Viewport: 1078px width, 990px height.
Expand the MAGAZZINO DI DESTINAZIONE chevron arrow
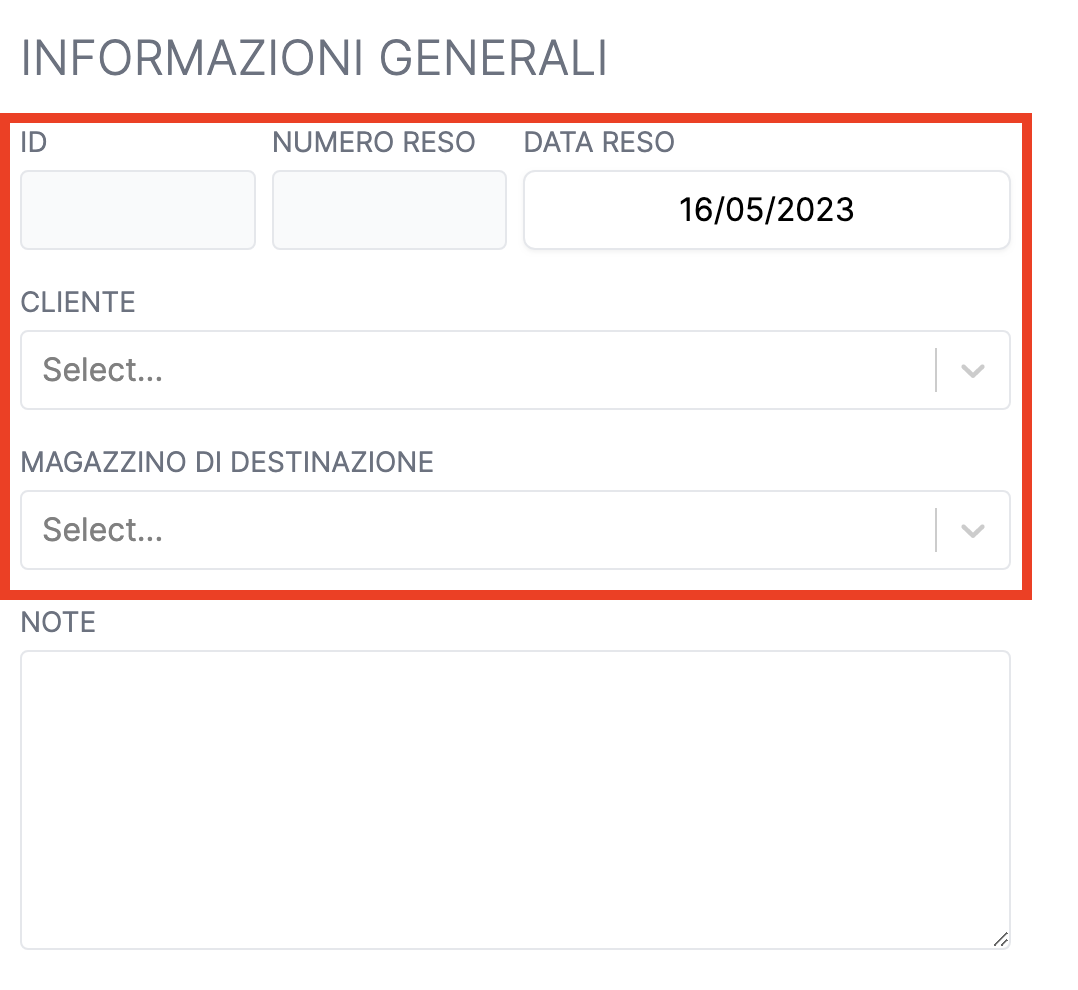tap(973, 531)
